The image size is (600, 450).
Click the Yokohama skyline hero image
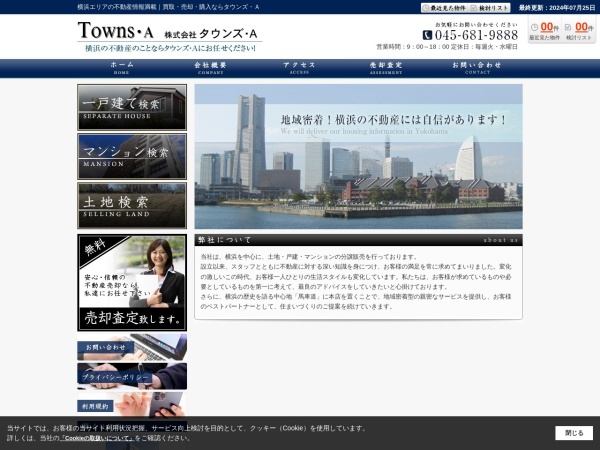coord(358,157)
